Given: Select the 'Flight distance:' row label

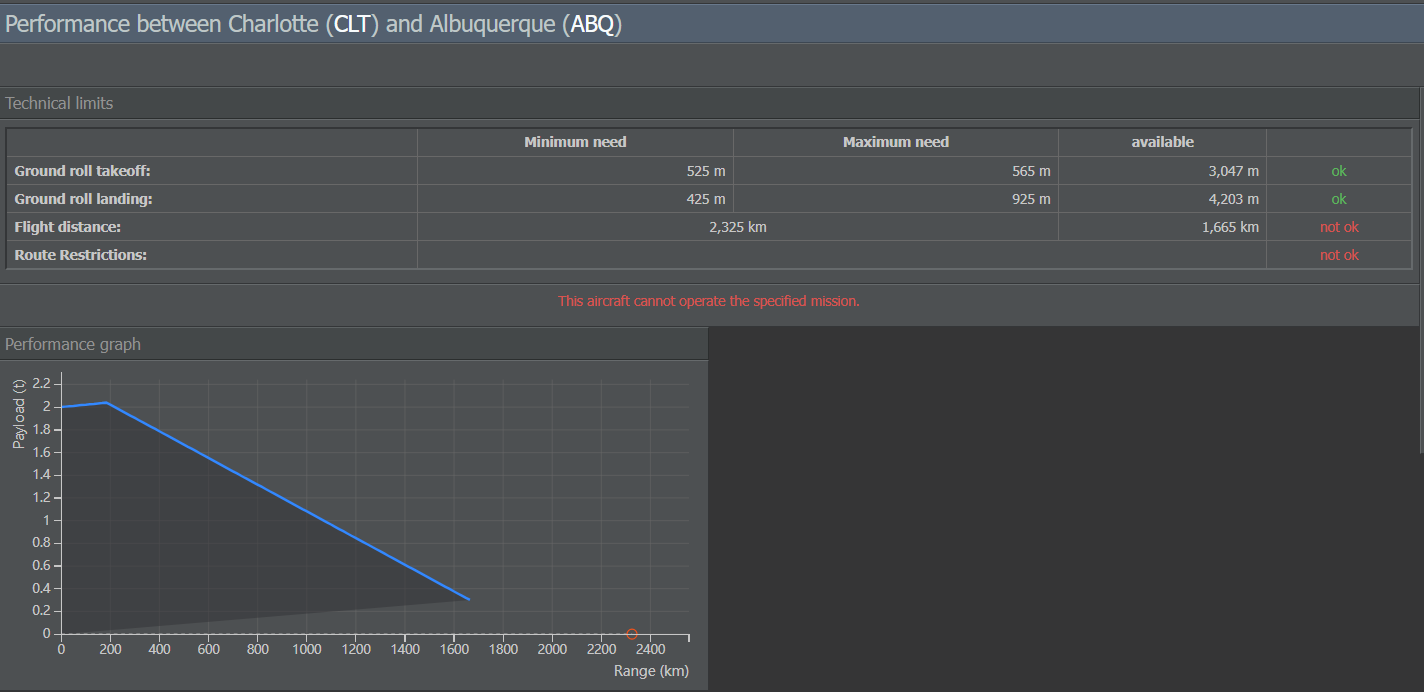Looking at the screenshot, I should pyautogui.click(x=67, y=227).
